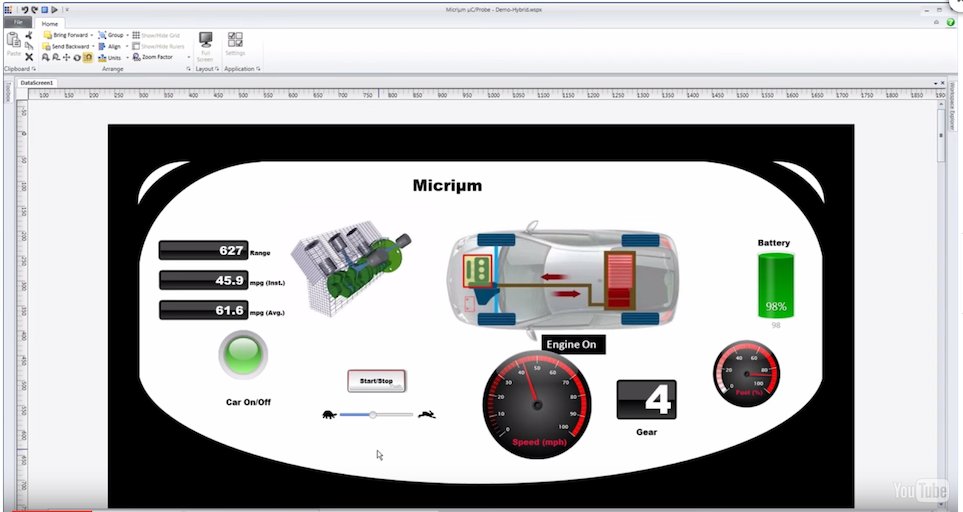The width and height of the screenshot is (963, 512).
Task: Click the zoom out magnifier icon
Action: [x=56, y=57]
